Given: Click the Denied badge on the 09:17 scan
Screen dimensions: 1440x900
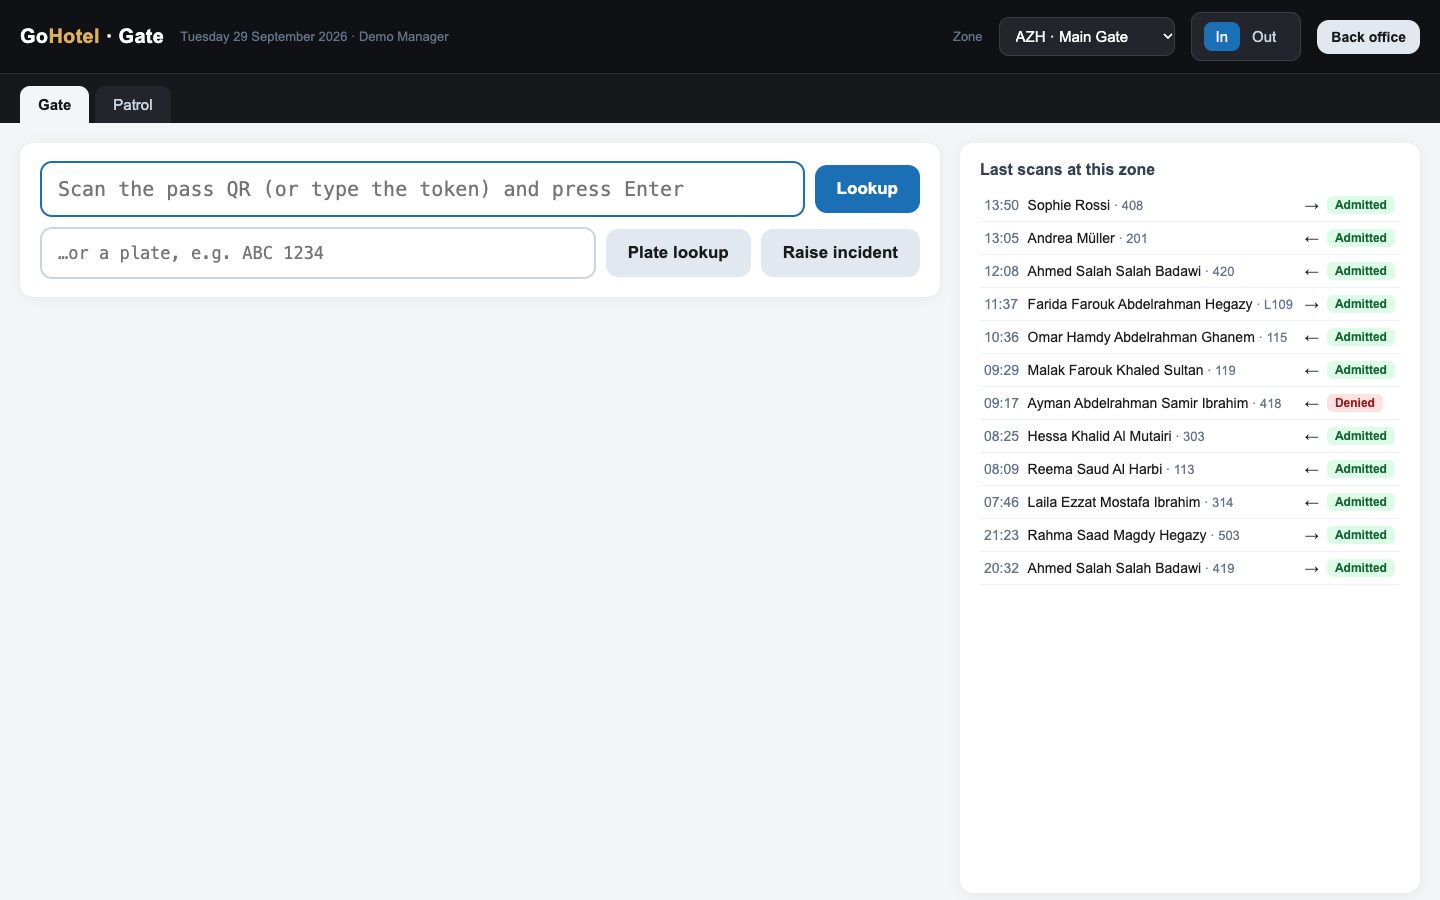Looking at the screenshot, I should (1354, 403).
